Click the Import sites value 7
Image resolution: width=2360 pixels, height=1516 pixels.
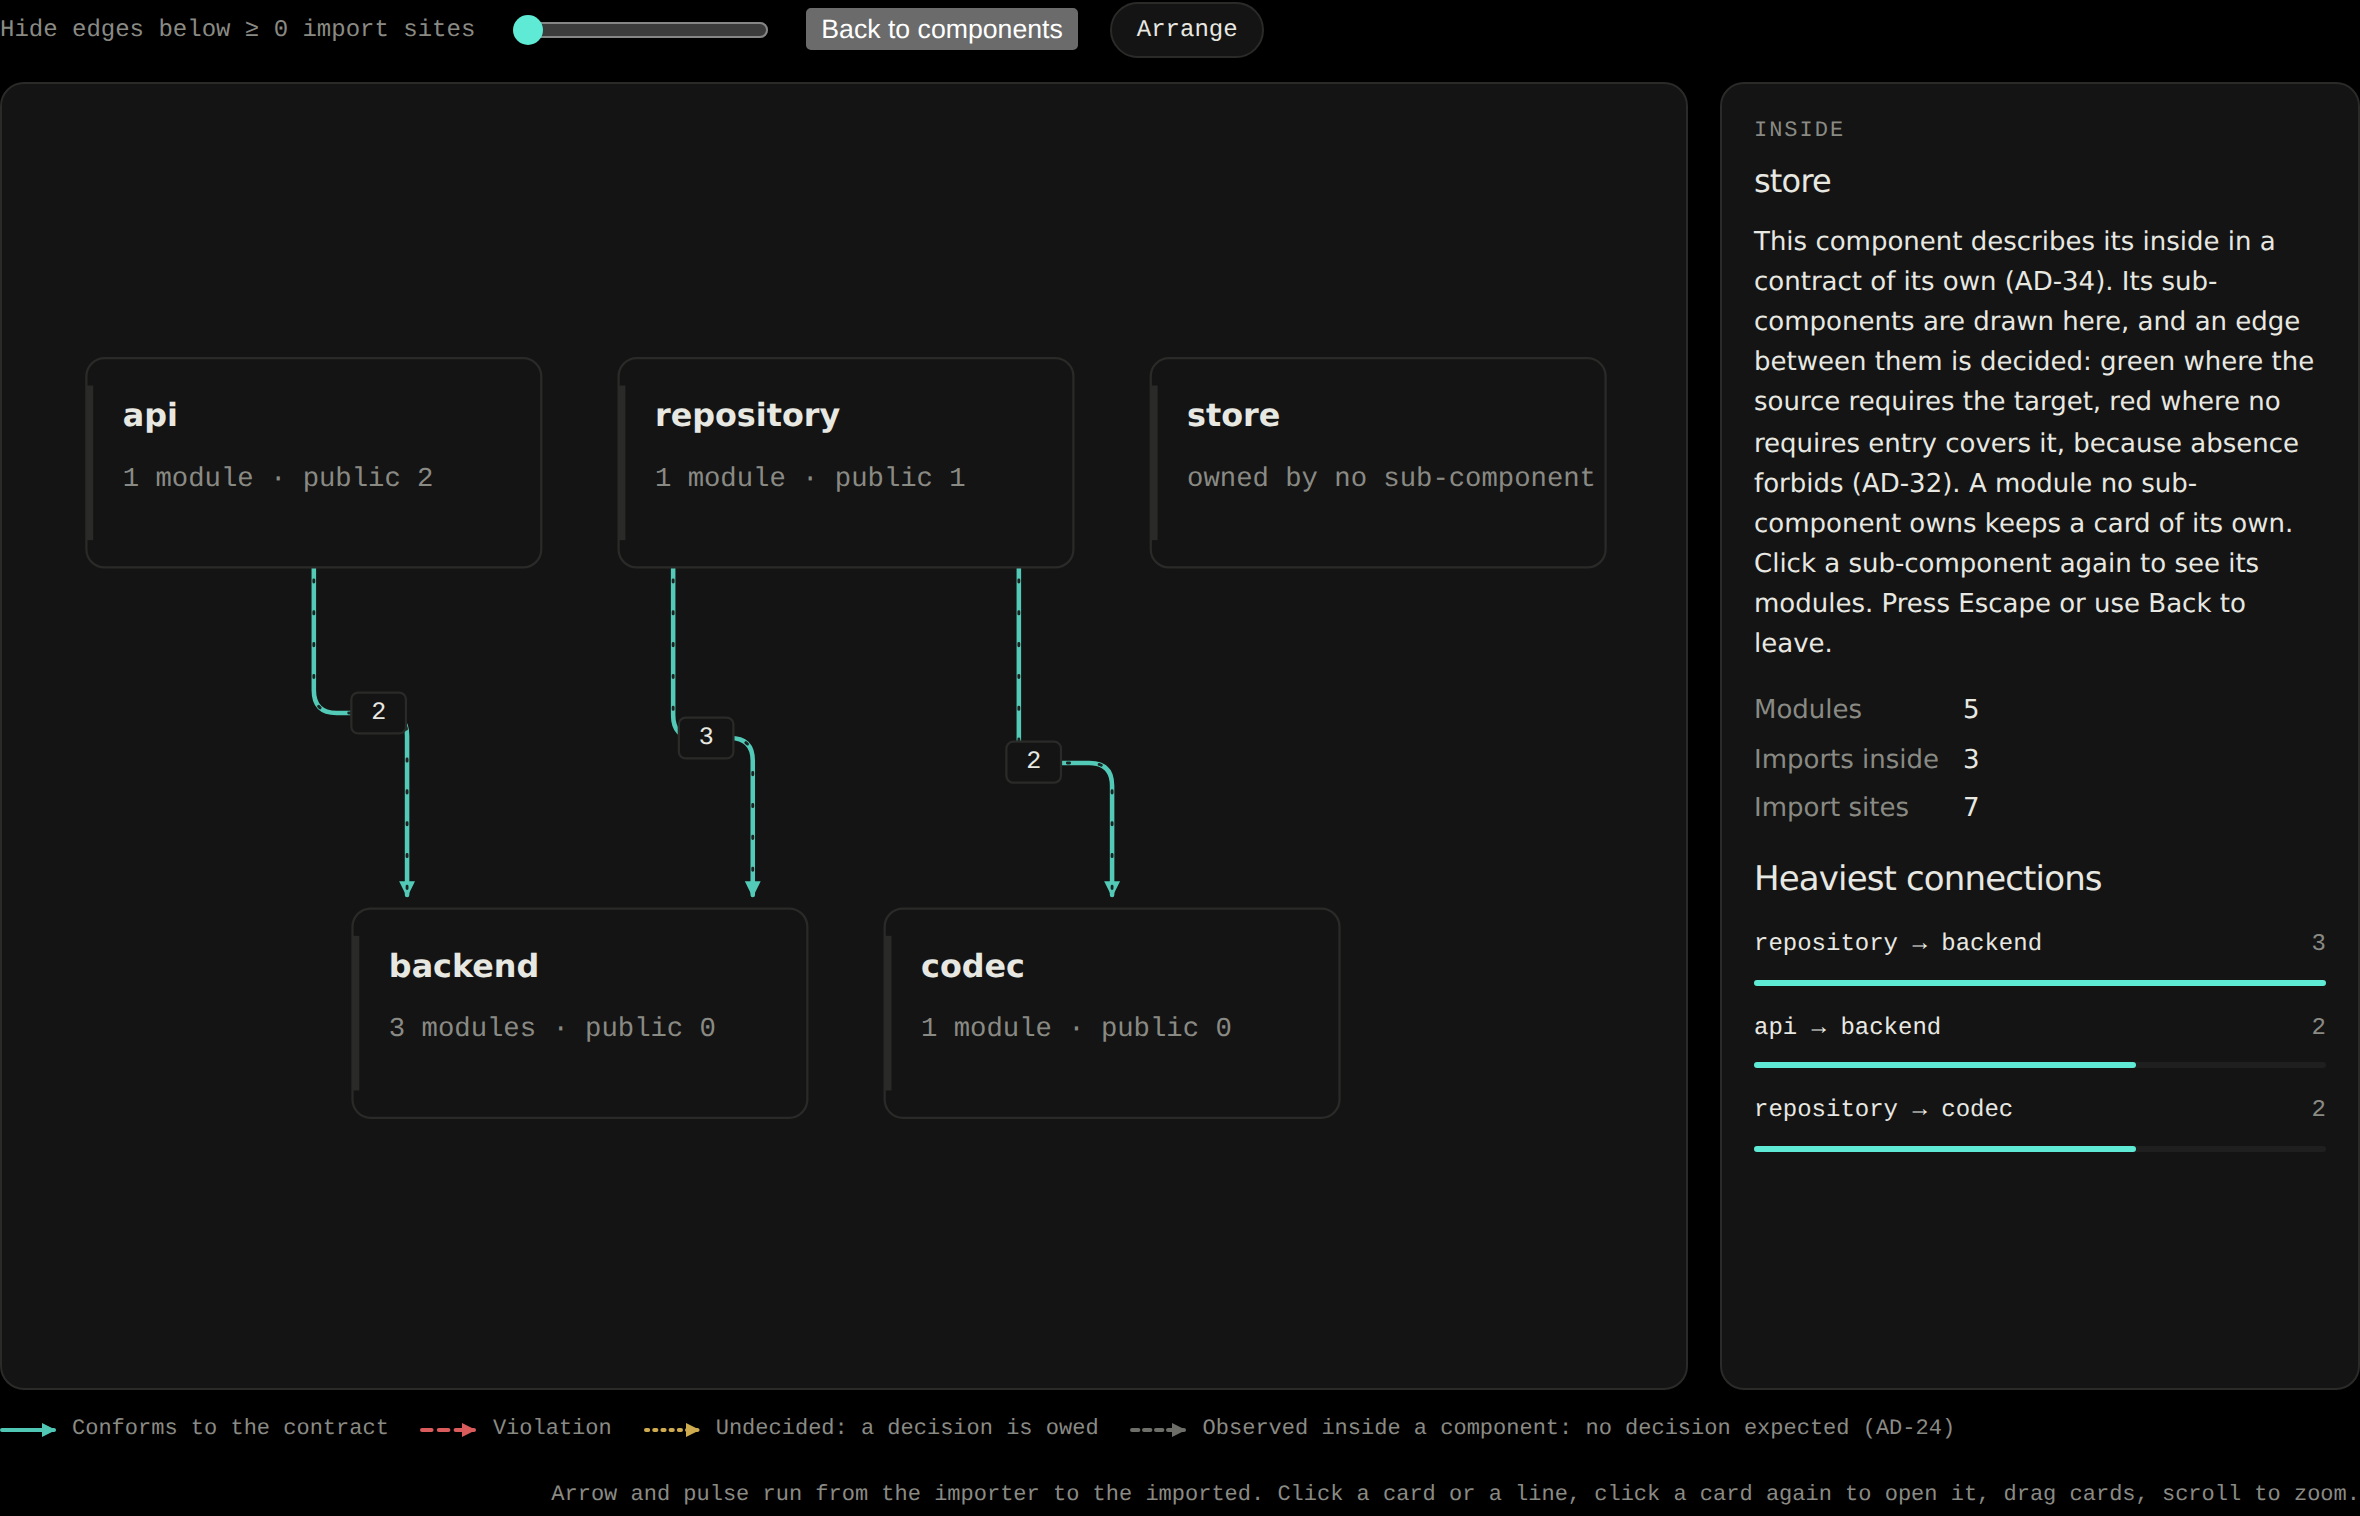coord(1971,807)
